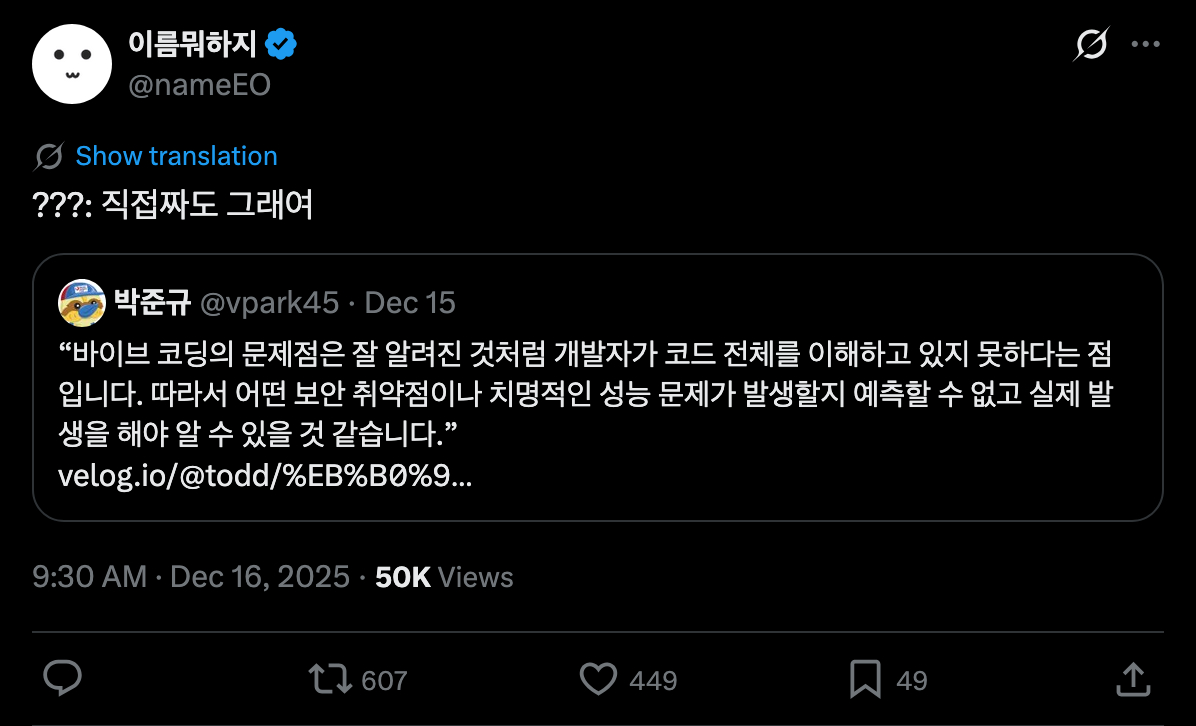Click the verified blue checkmark badge
The height and width of the screenshot is (726, 1196).
[281, 44]
